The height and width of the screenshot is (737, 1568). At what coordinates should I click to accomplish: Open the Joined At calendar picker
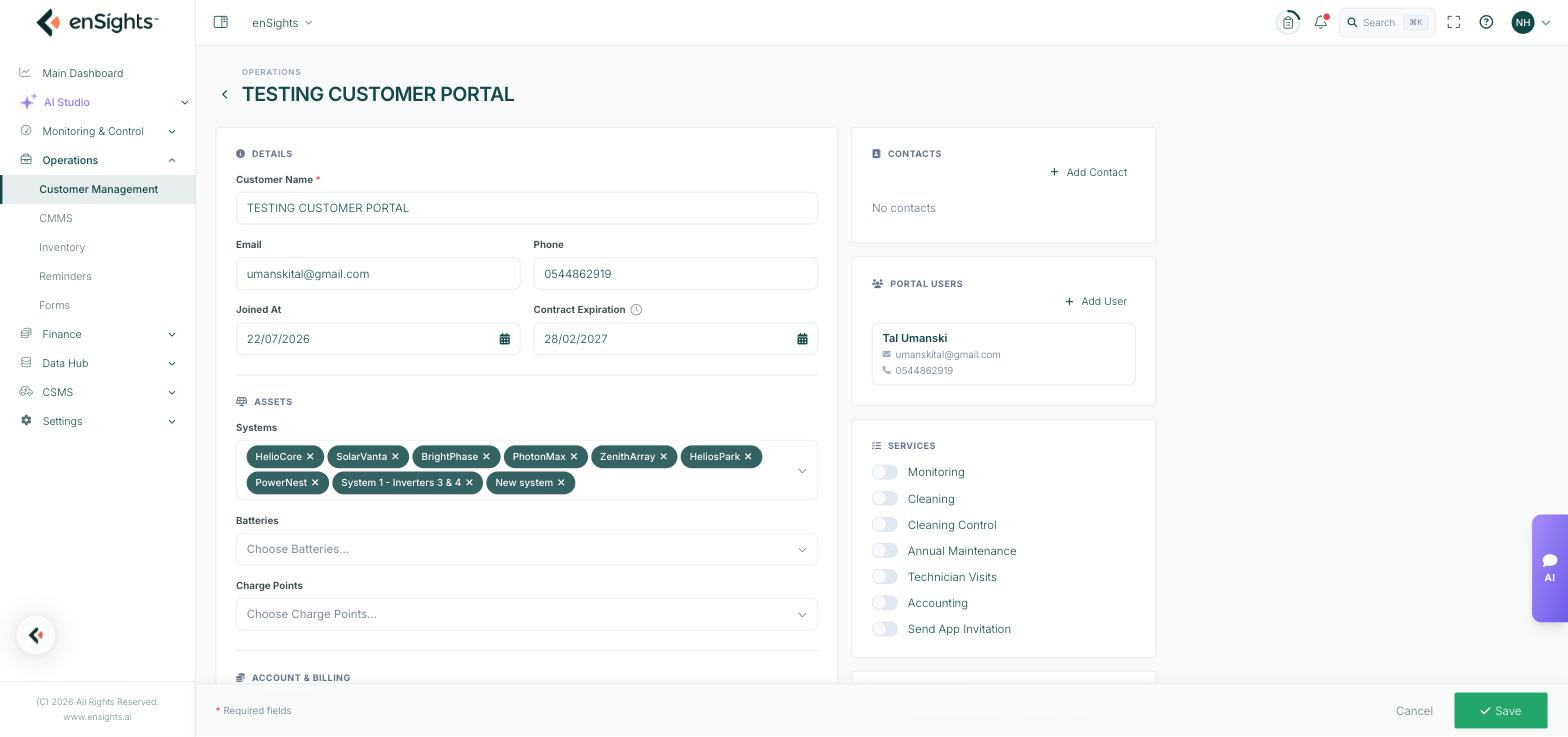click(505, 339)
